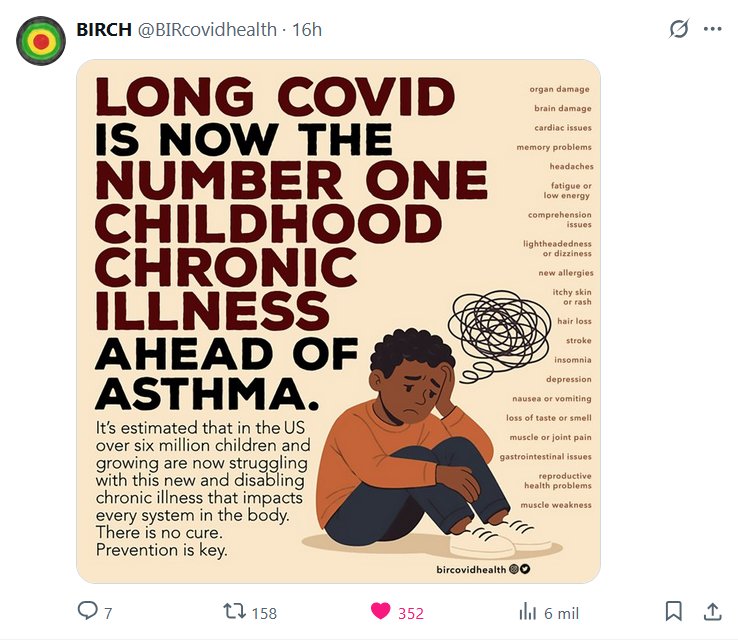This screenshot has width=738, height=640.
Task: Open the view analytics bar-chart icon
Action: [527, 611]
